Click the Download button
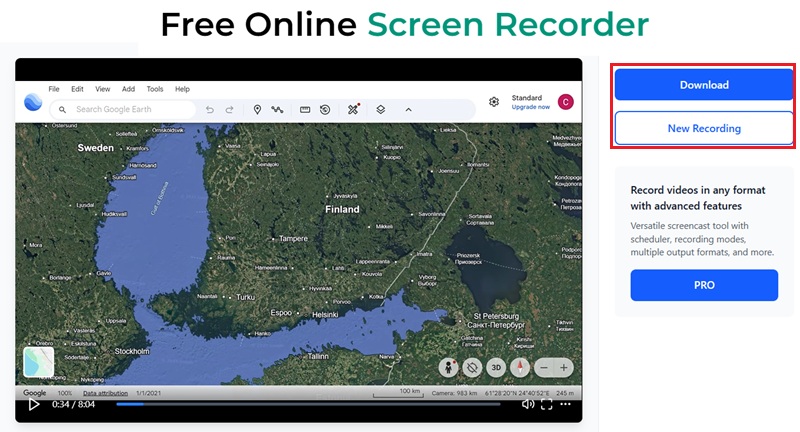800x432 pixels. (704, 85)
